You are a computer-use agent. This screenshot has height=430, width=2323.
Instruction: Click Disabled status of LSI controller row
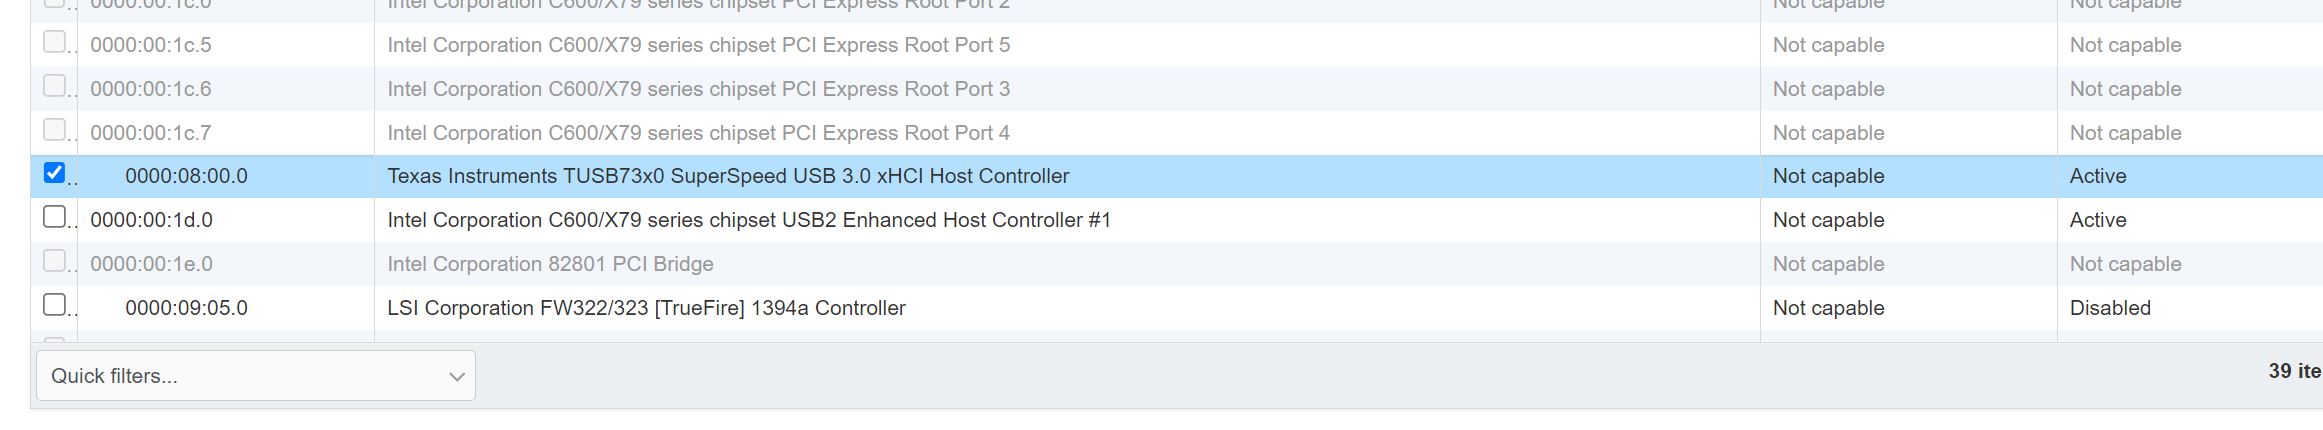click(2110, 308)
